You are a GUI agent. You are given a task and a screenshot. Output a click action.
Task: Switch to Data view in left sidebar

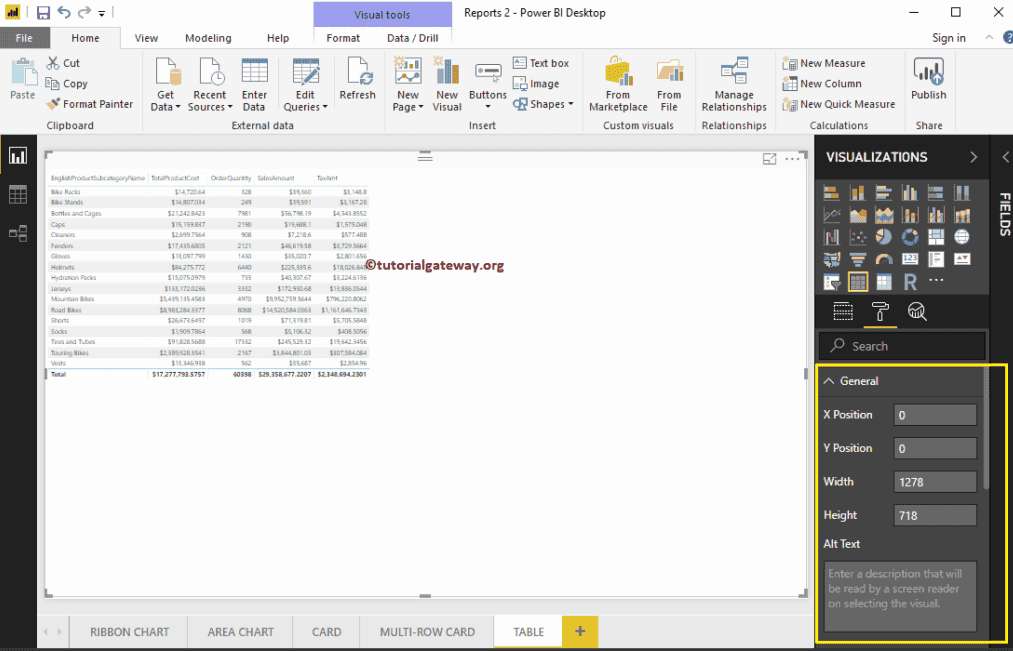17,195
